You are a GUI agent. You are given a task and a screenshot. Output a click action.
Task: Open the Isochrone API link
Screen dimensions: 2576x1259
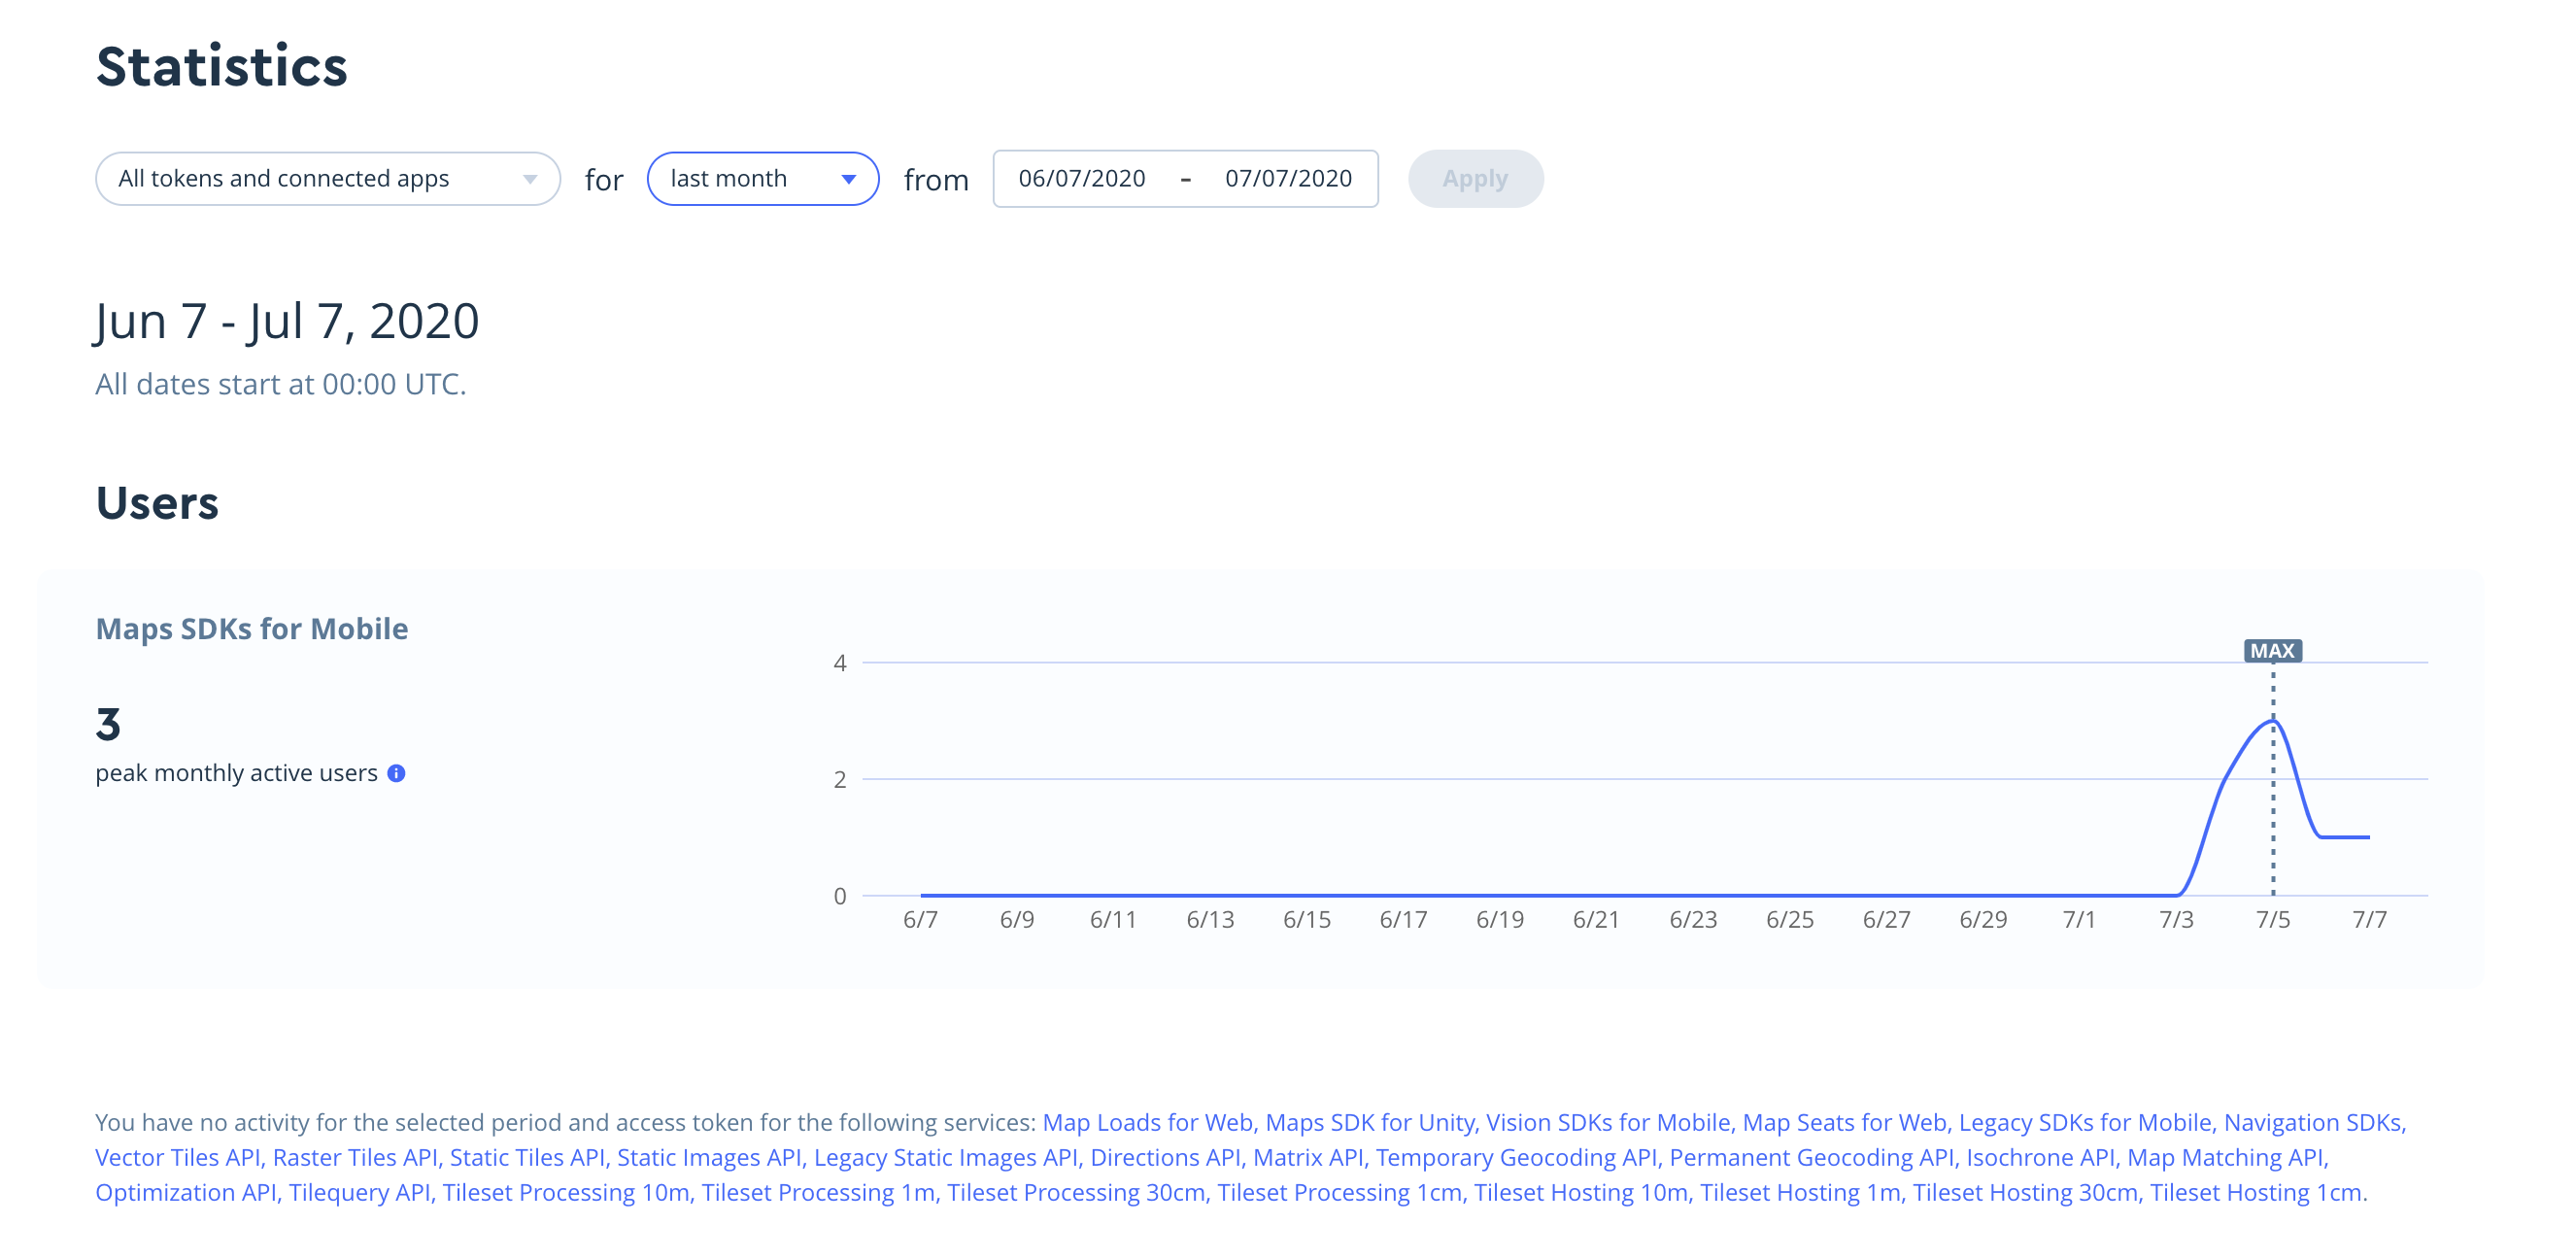tap(2042, 1157)
